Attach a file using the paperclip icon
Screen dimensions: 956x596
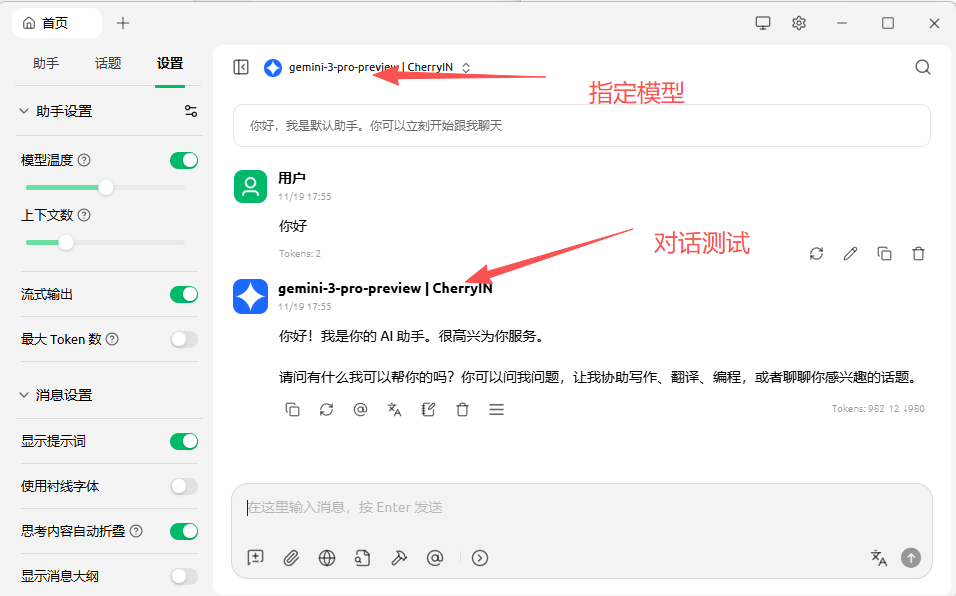click(291, 558)
